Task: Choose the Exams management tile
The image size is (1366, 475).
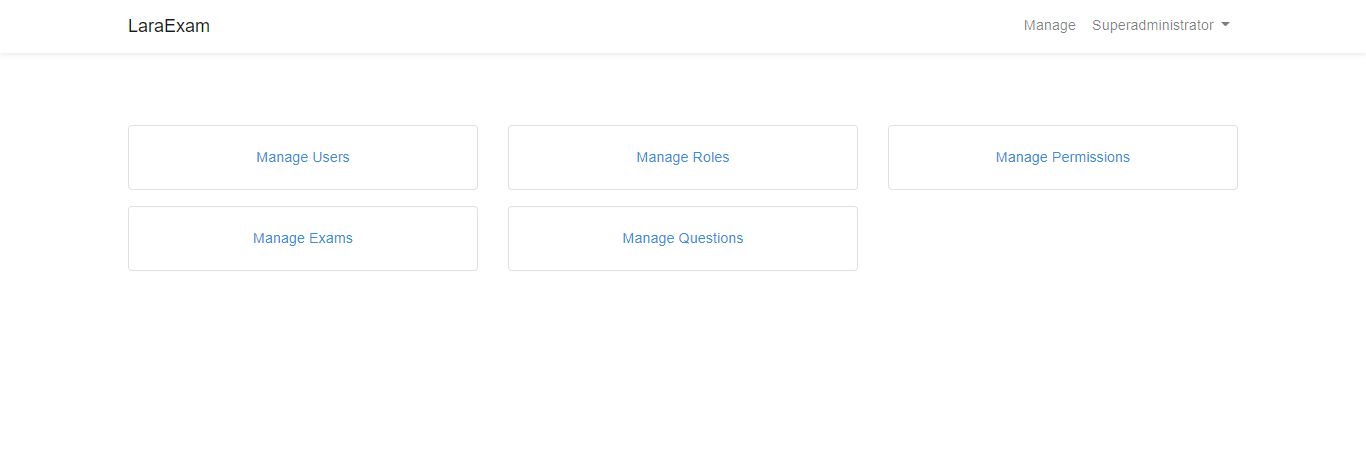Action: tap(303, 238)
